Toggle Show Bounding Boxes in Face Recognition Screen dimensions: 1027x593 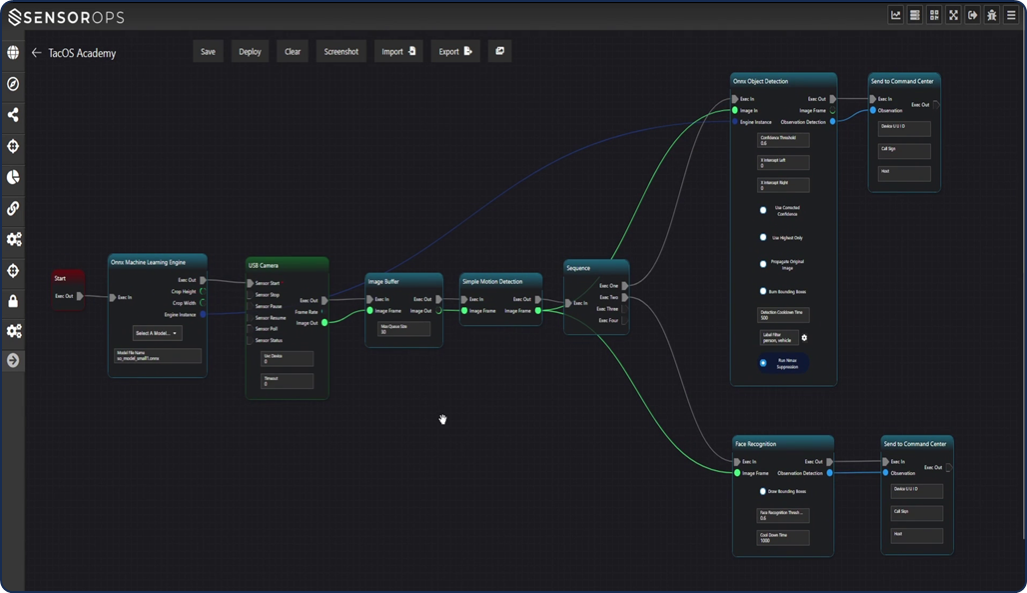(762, 492)
